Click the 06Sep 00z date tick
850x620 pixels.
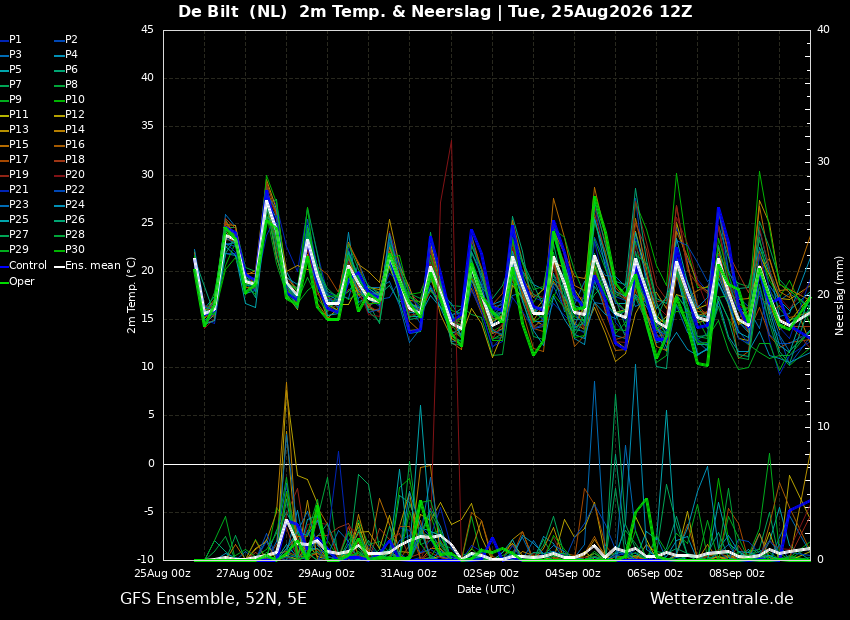coord(654,573)
